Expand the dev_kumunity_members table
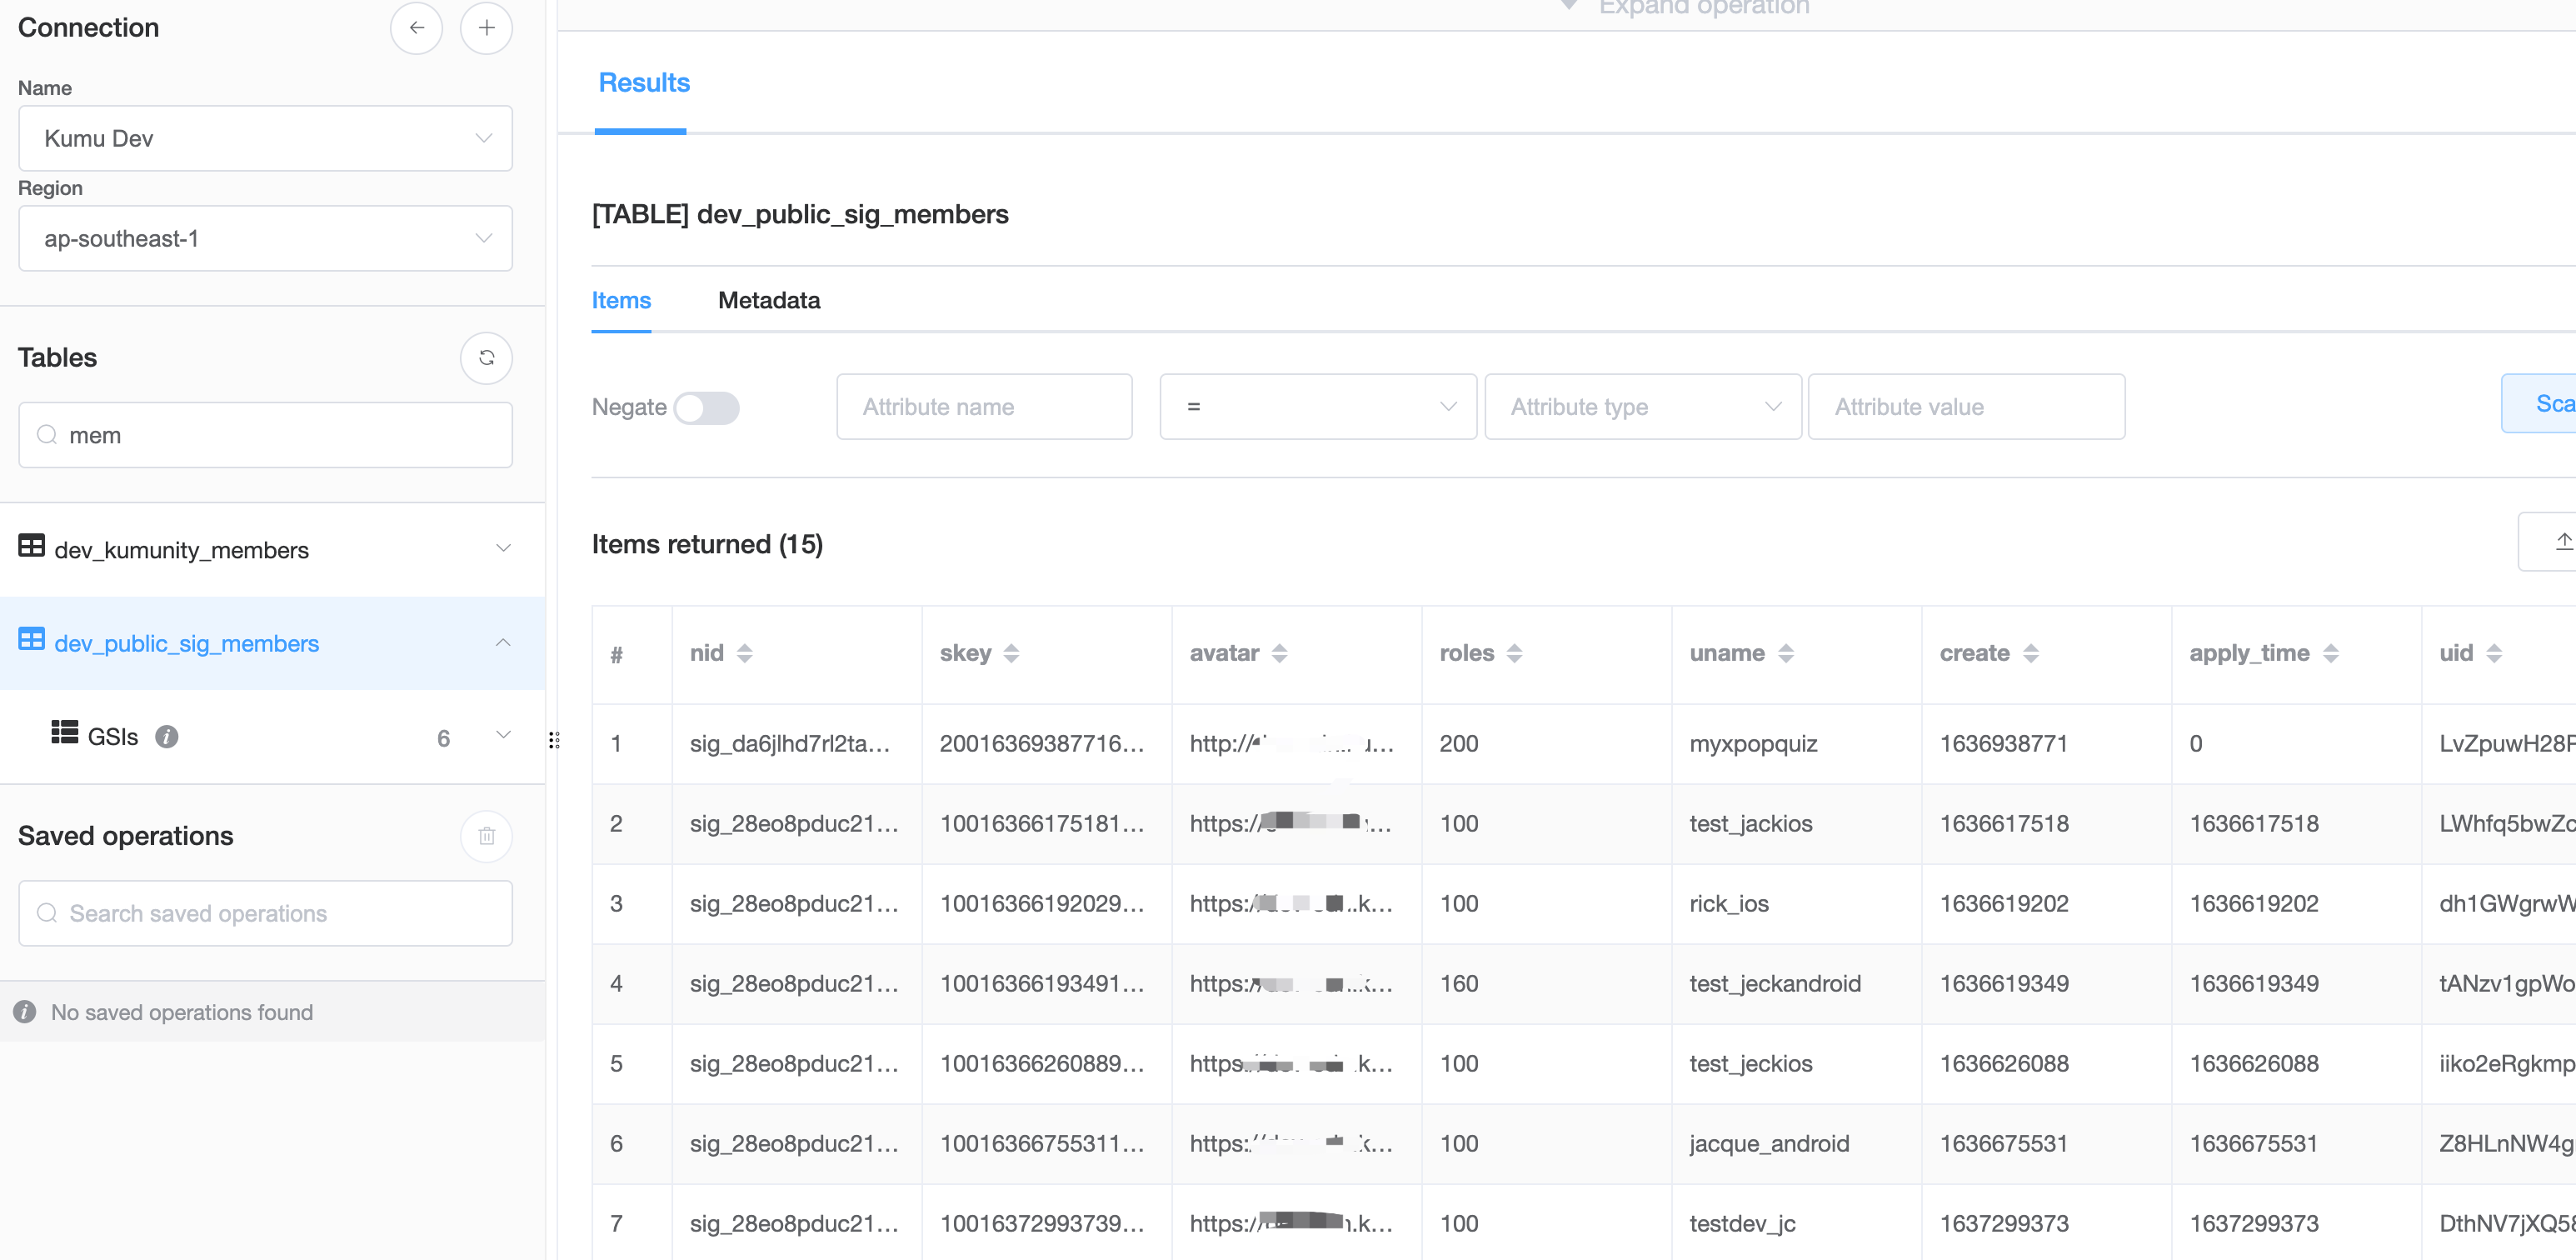Screen dimensions: 2576x1260 503,548
